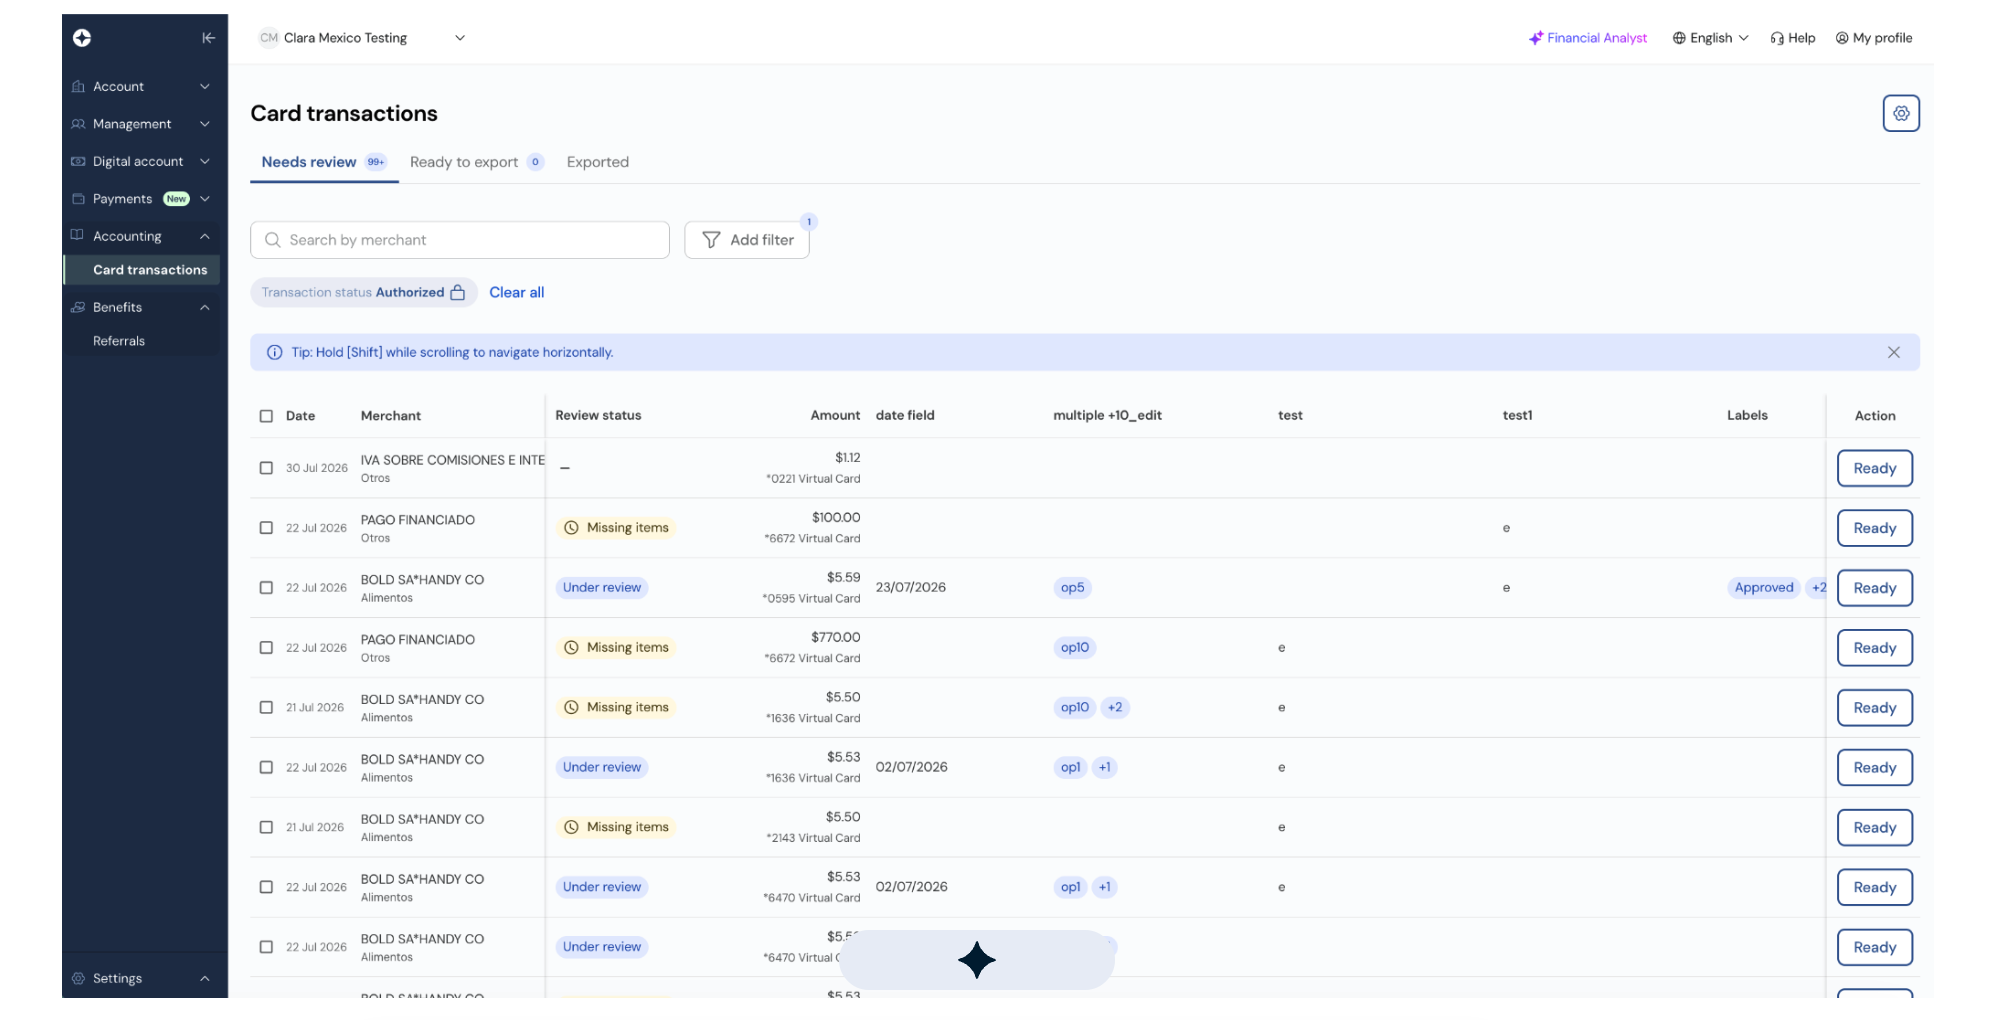
Task: Click the Digital account icon
Action: (x=78, y=161)
